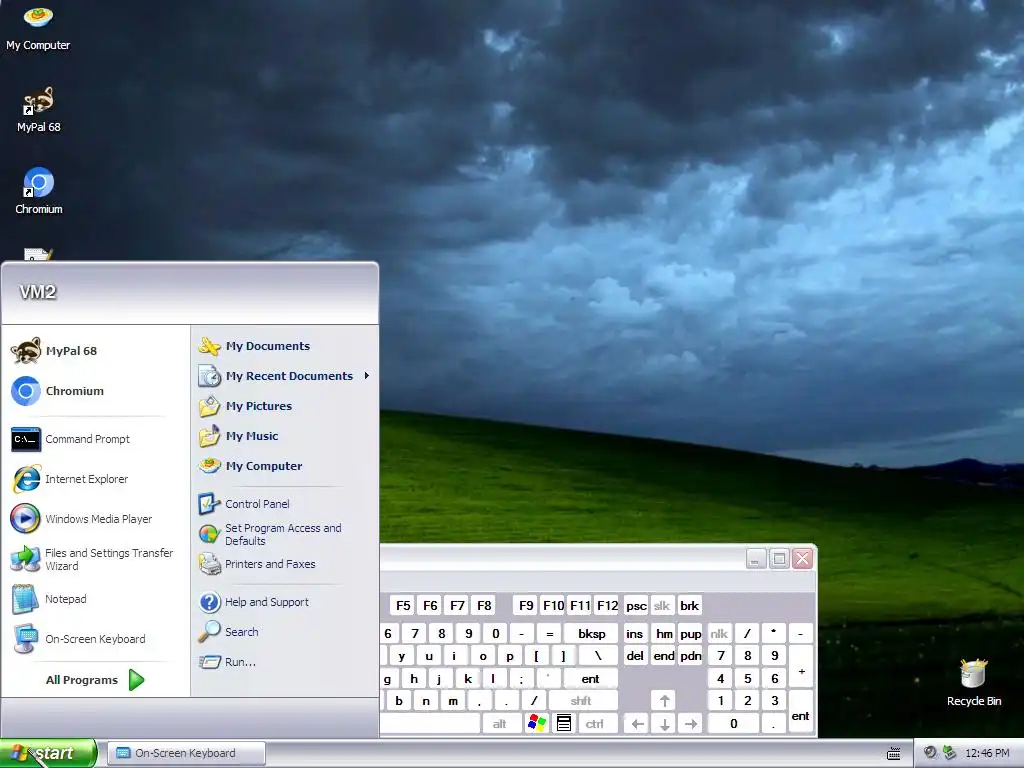This screenshot has width=1024, height=768.
Task: Open MyPal 68 desktop shortcut icon
Action: 39,109
